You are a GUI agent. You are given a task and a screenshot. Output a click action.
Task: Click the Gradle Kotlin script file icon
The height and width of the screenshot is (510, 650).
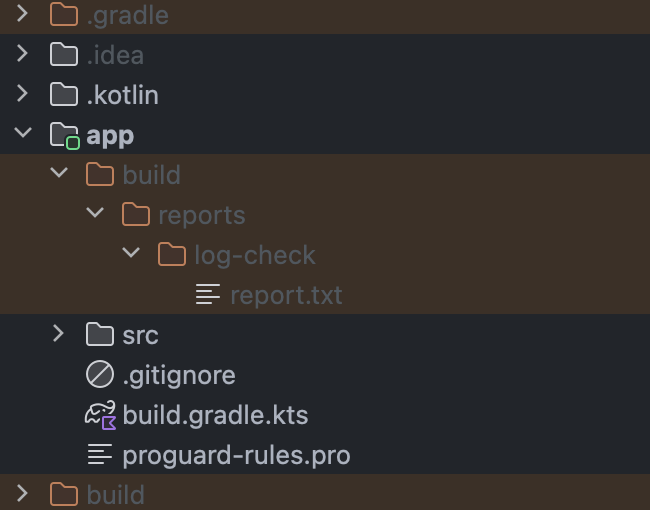[100, 415]
